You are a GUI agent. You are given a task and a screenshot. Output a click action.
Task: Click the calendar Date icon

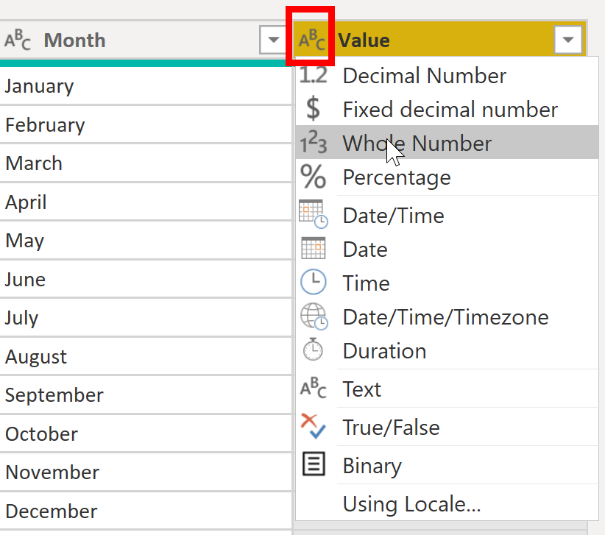click(313, 248)
